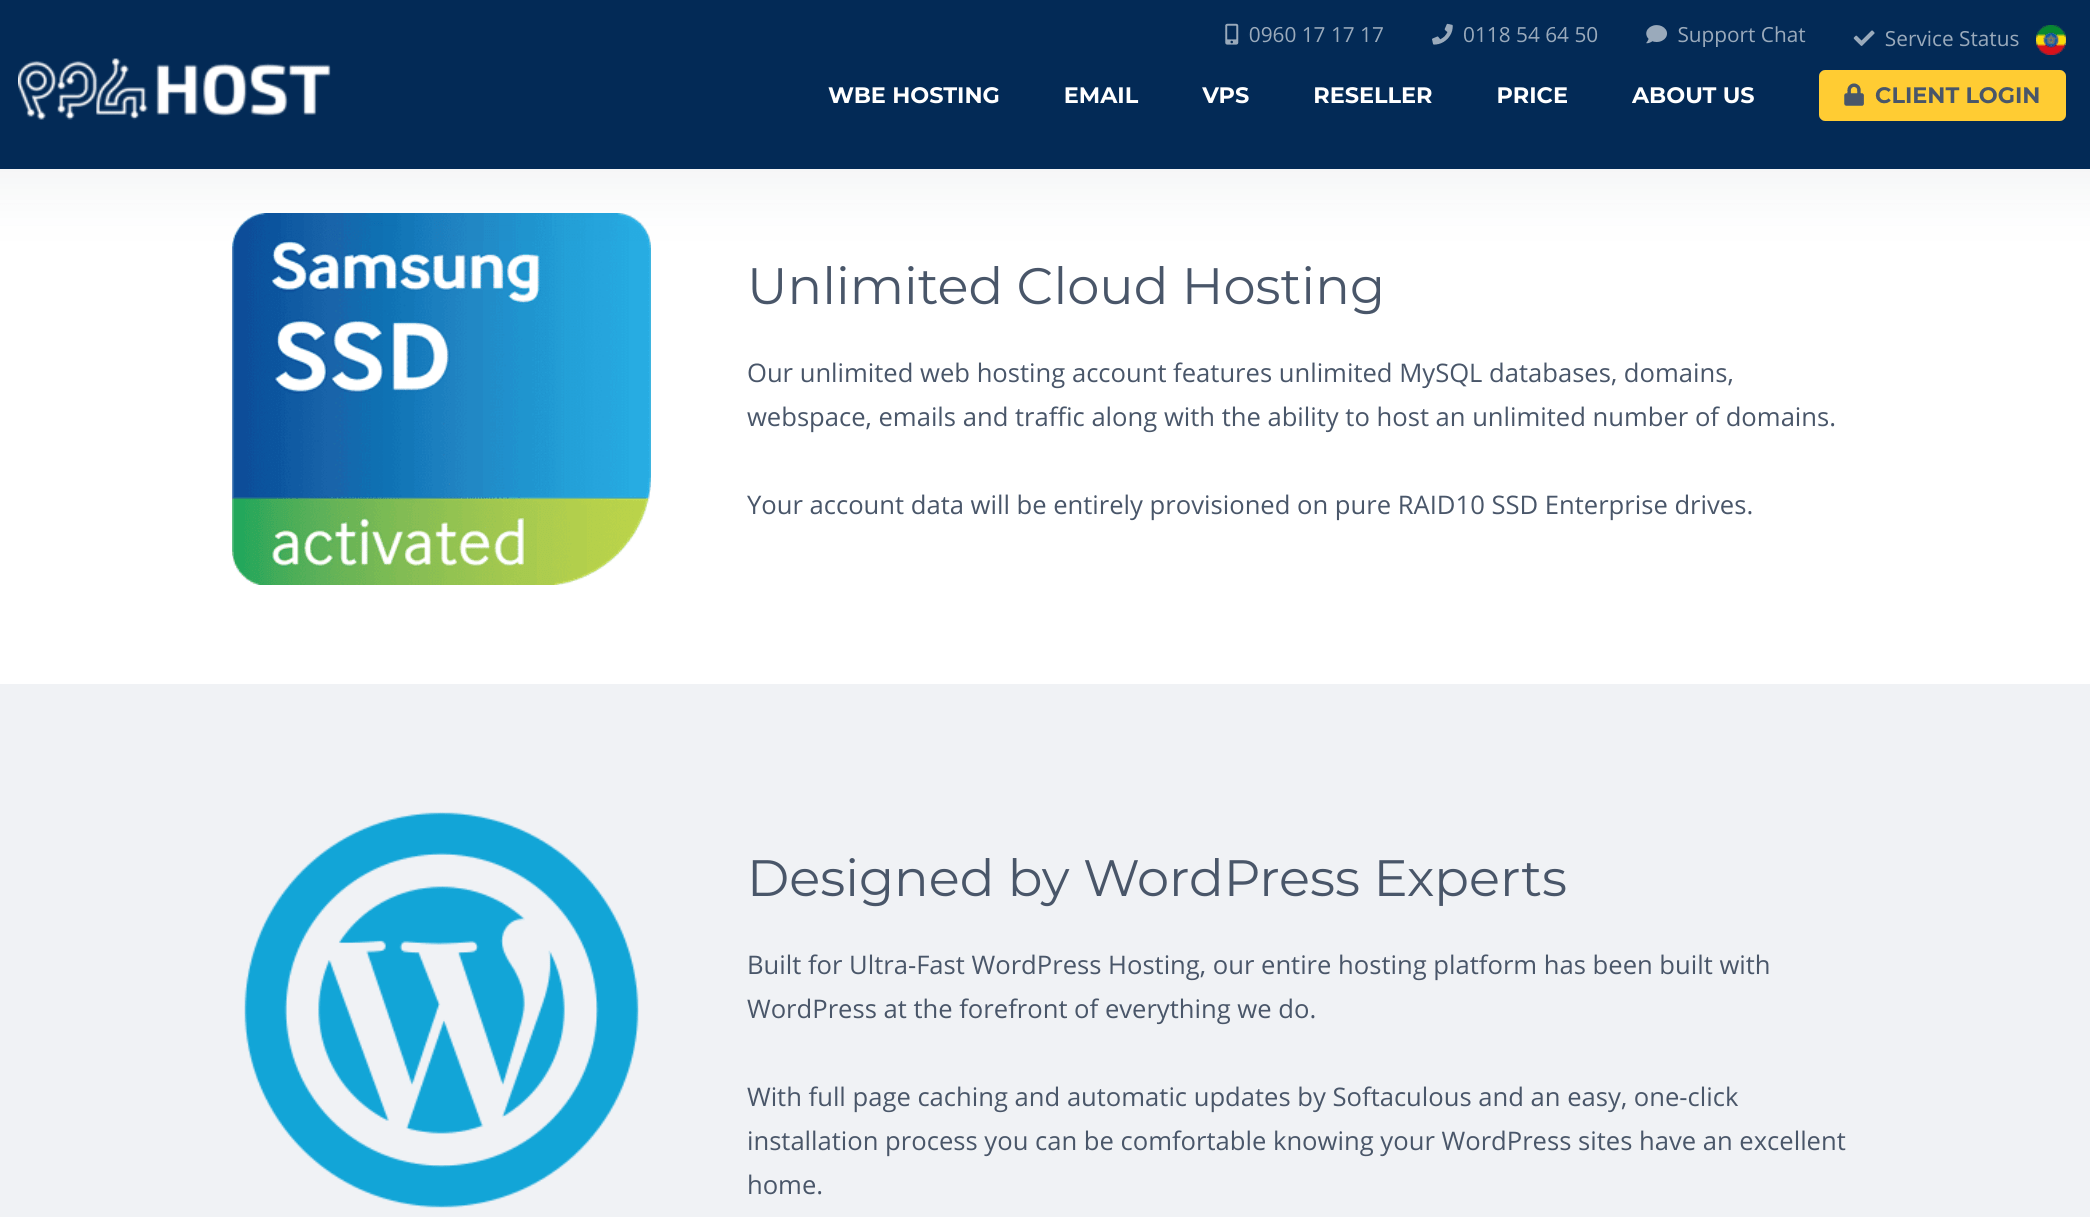The width and height of the screenshot is (2090, 1217).
Task: Expand the EMAIL dropdown menu
Action: [x=1101, y=96]
